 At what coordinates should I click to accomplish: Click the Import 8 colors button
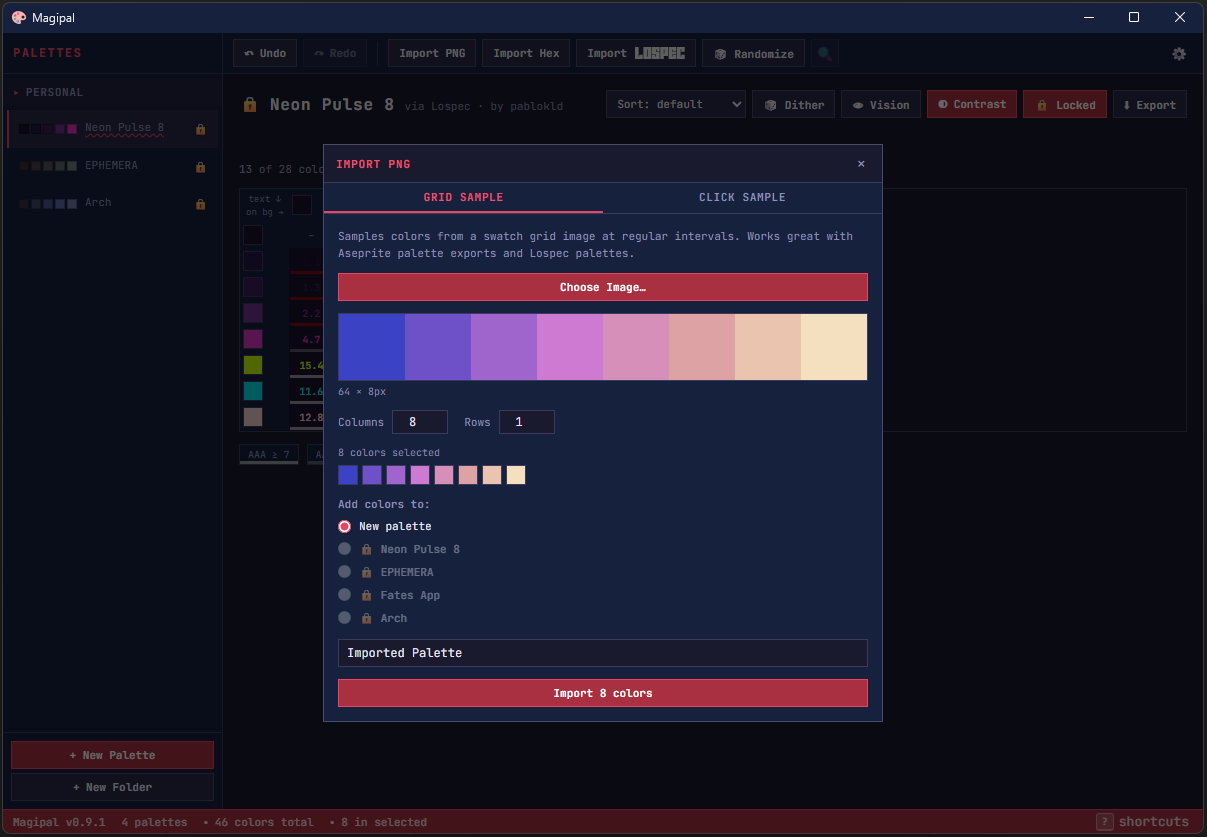603,693
